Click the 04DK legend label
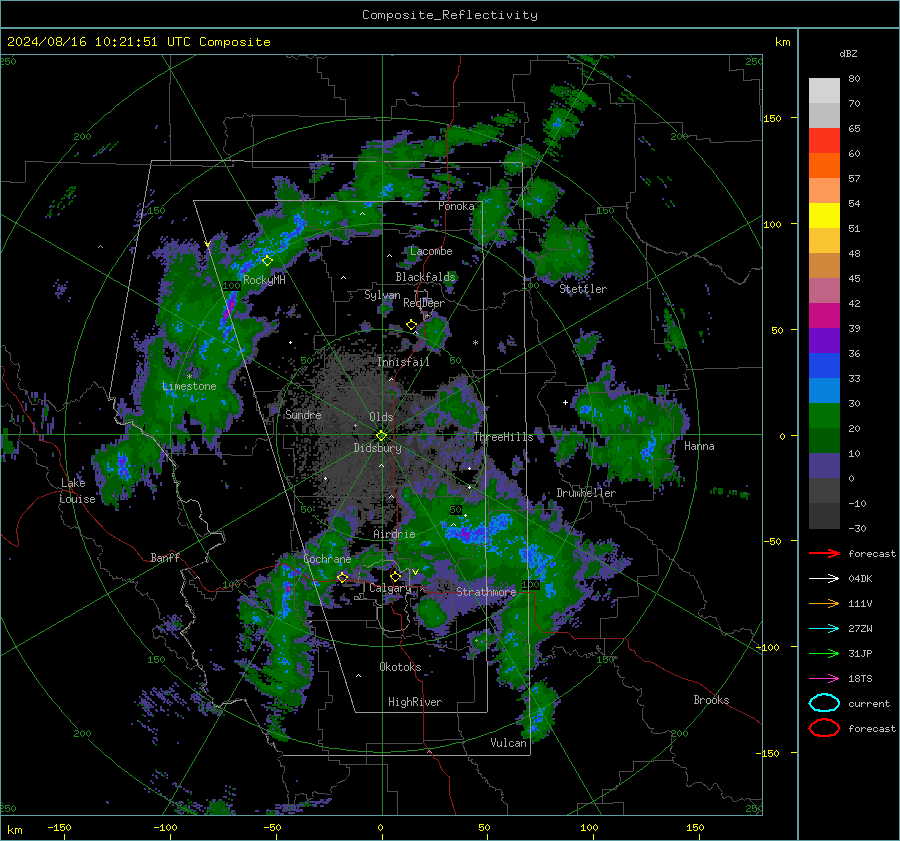 tap(860, 579)
